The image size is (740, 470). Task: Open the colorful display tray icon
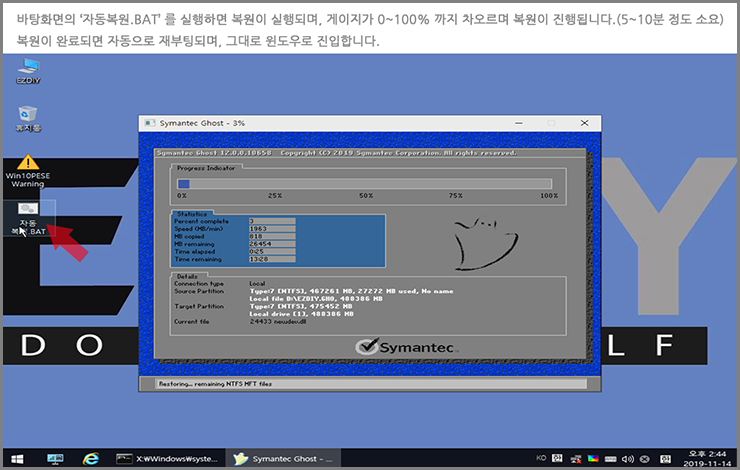(x=593, y=459)
